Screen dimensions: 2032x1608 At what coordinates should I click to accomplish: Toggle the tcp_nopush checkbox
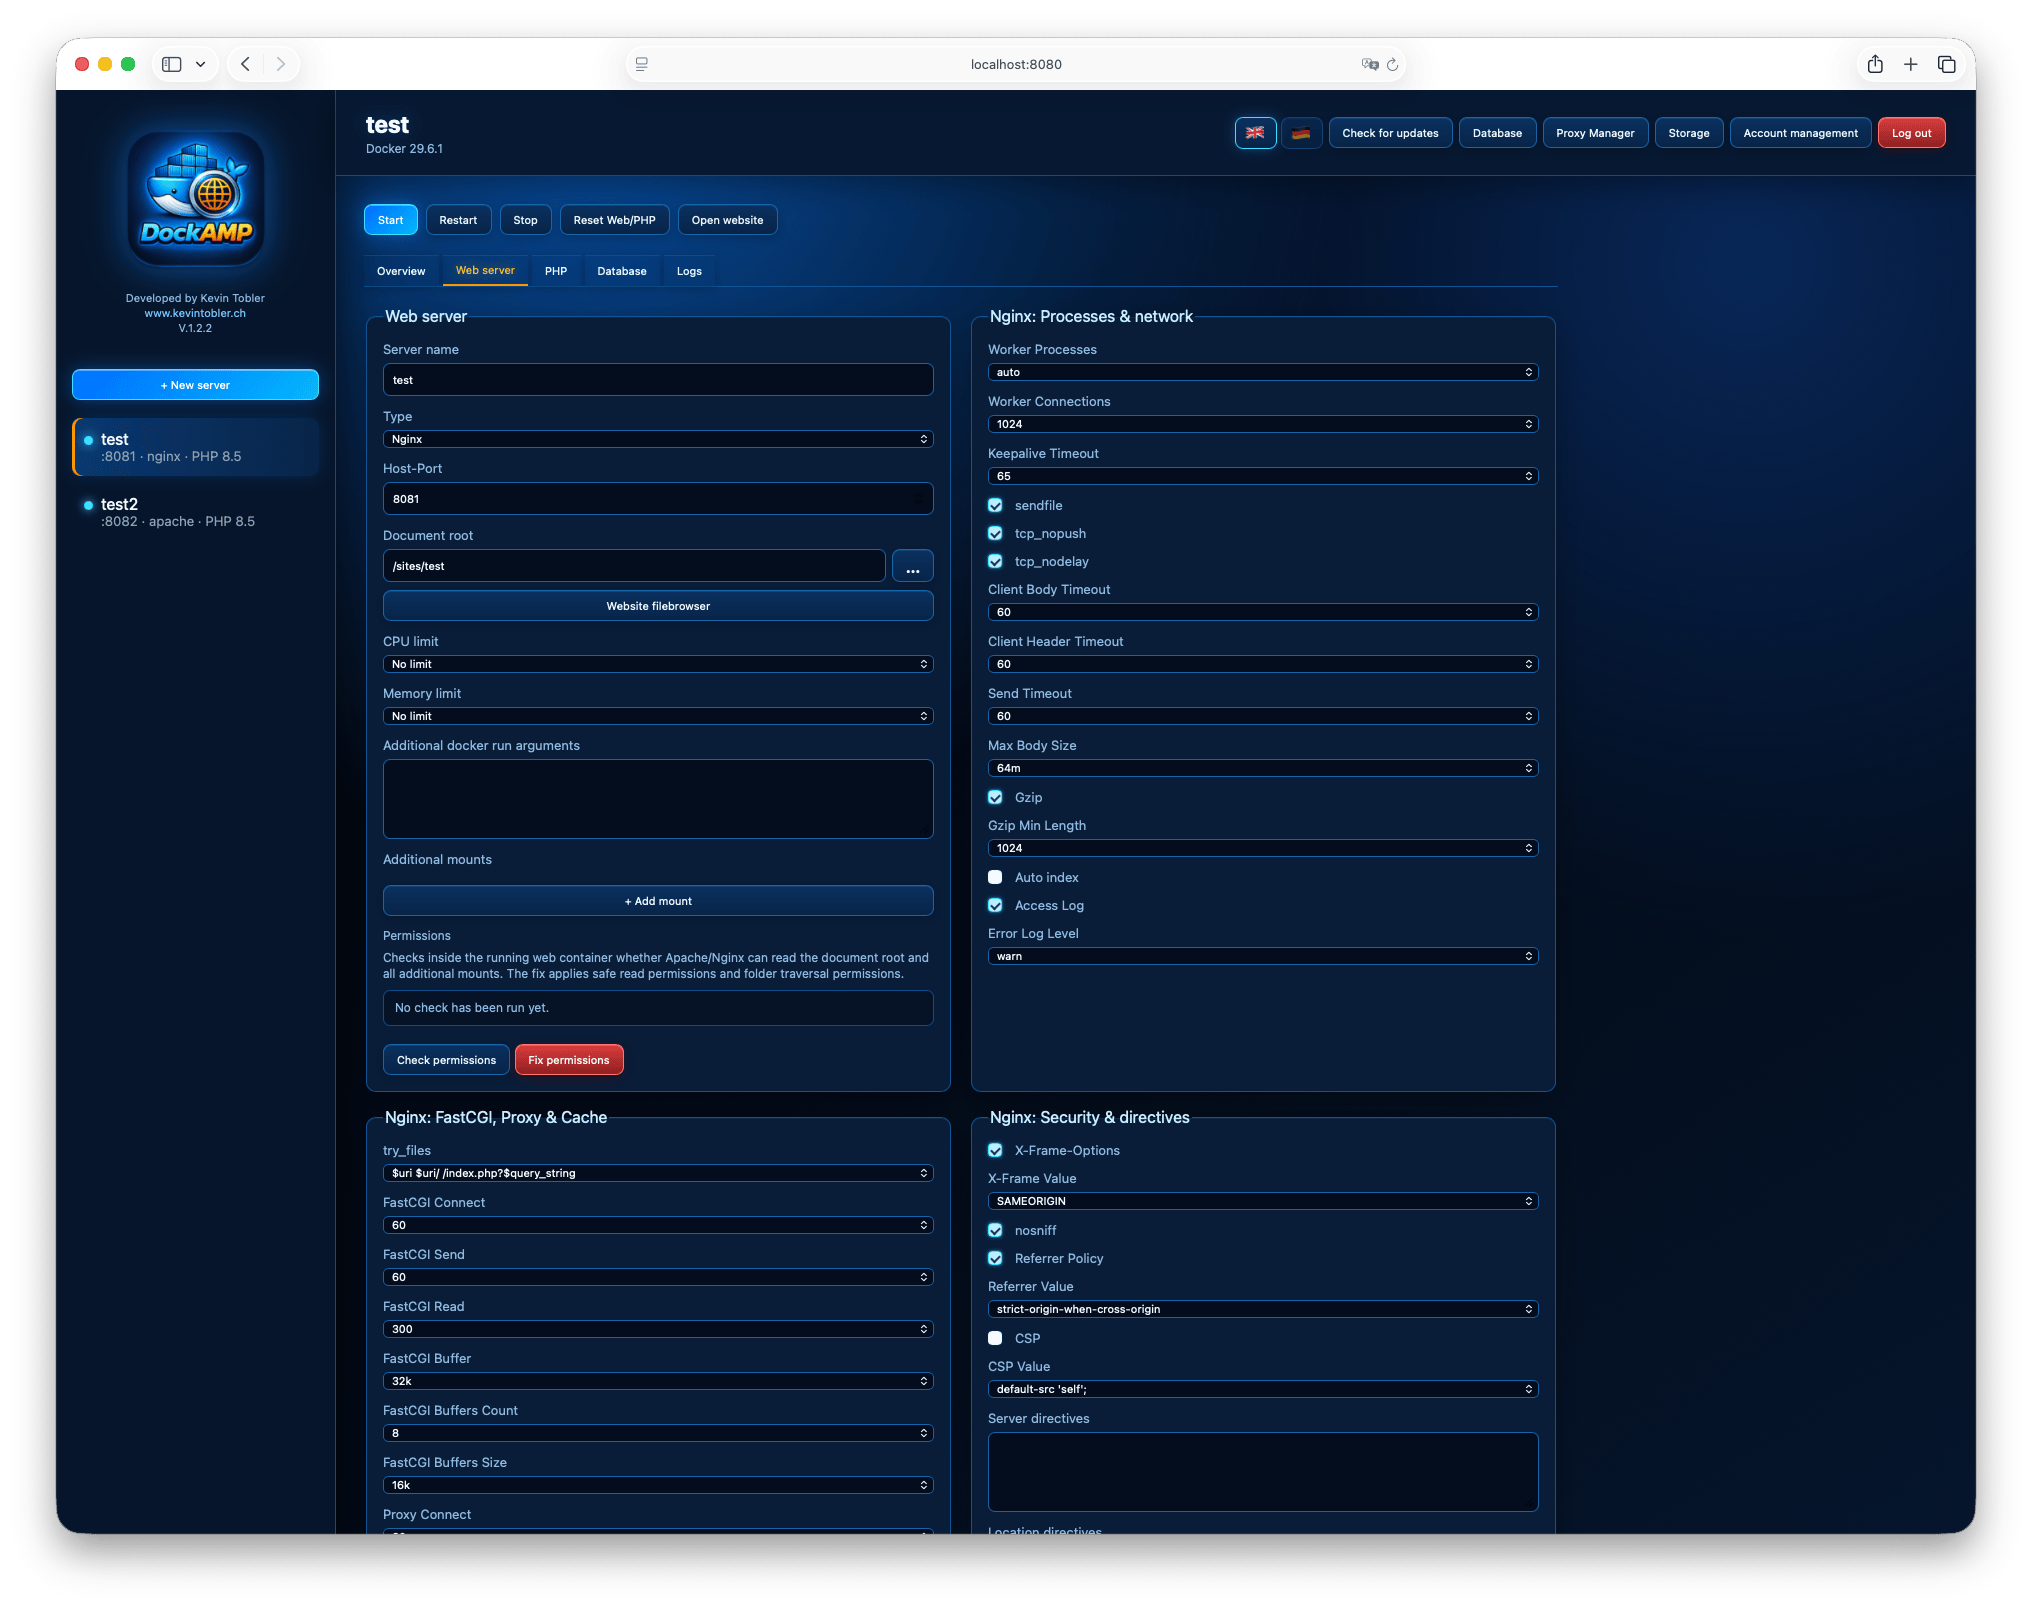click(995, 534)
